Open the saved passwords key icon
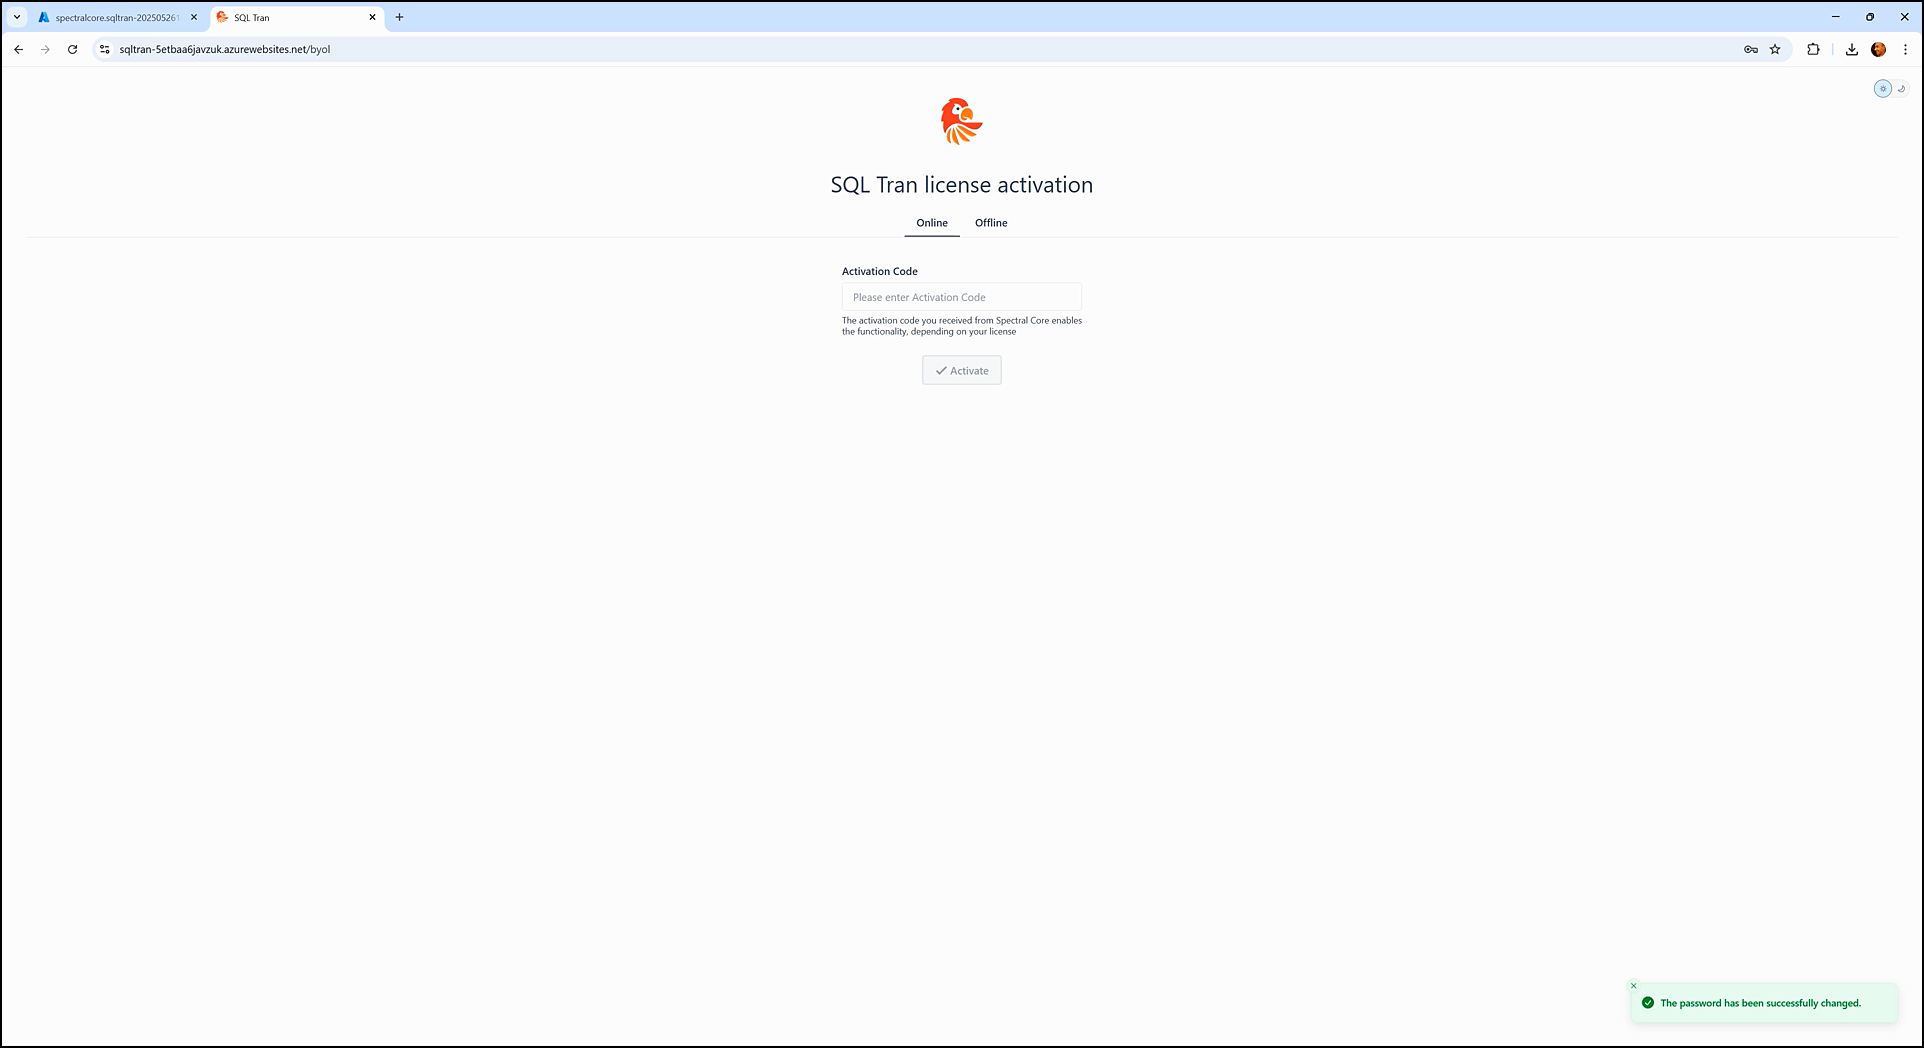 [1750, 49]
